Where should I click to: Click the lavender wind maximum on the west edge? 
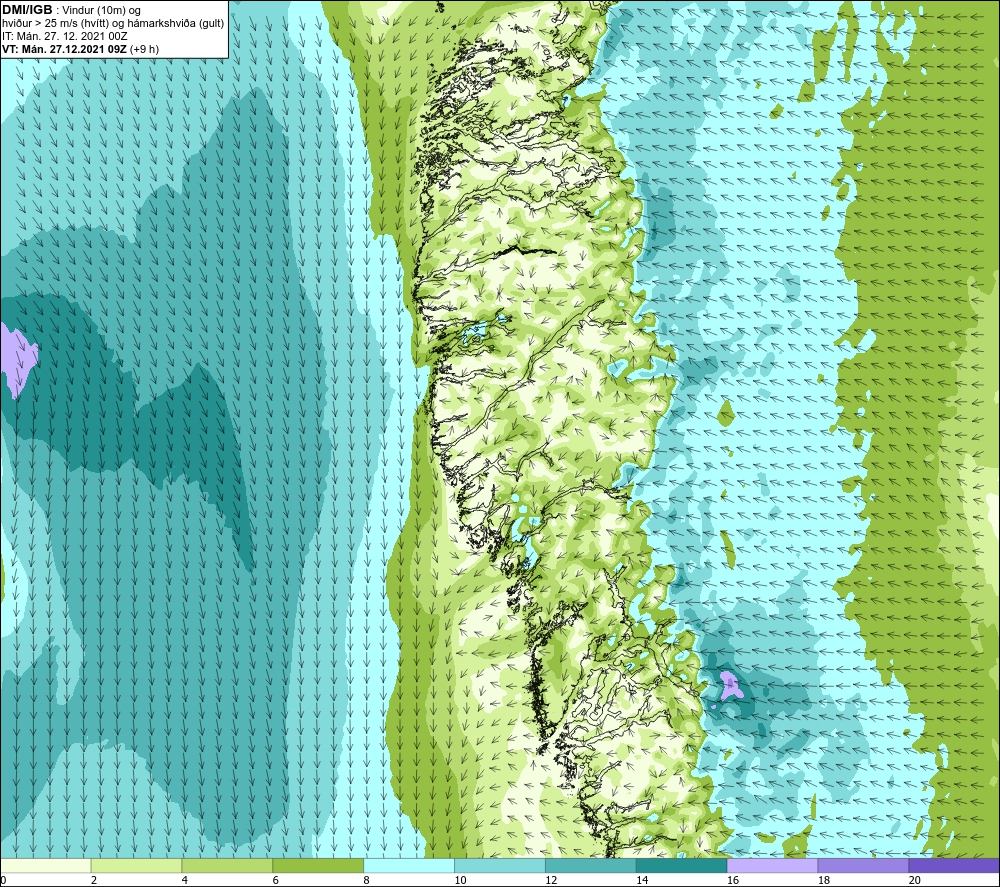point(17,360)
